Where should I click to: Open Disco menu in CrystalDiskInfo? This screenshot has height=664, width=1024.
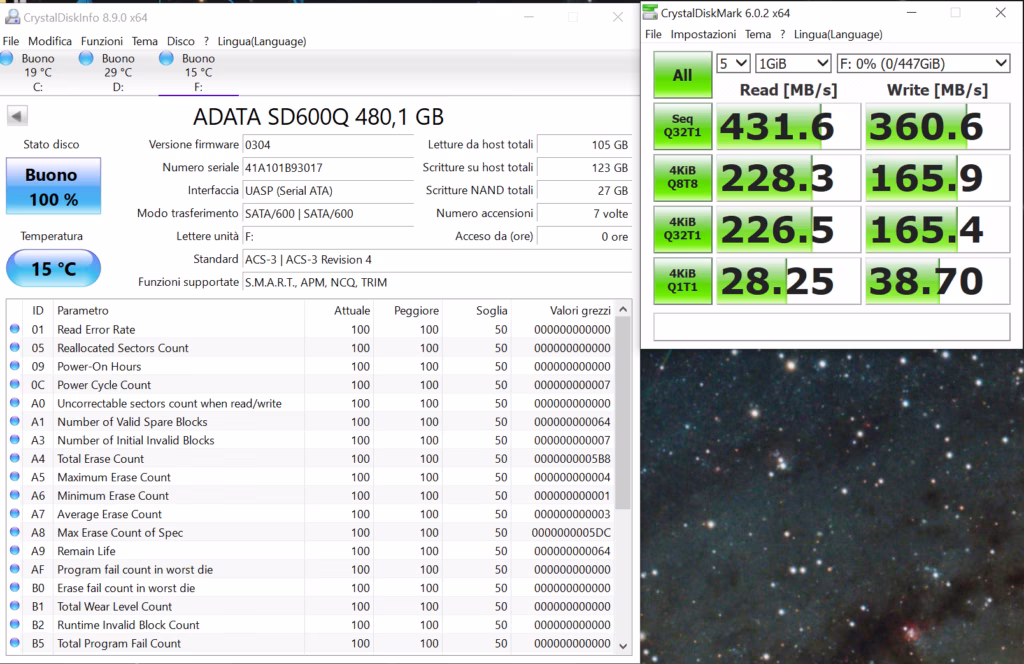(x=180, y=41)
